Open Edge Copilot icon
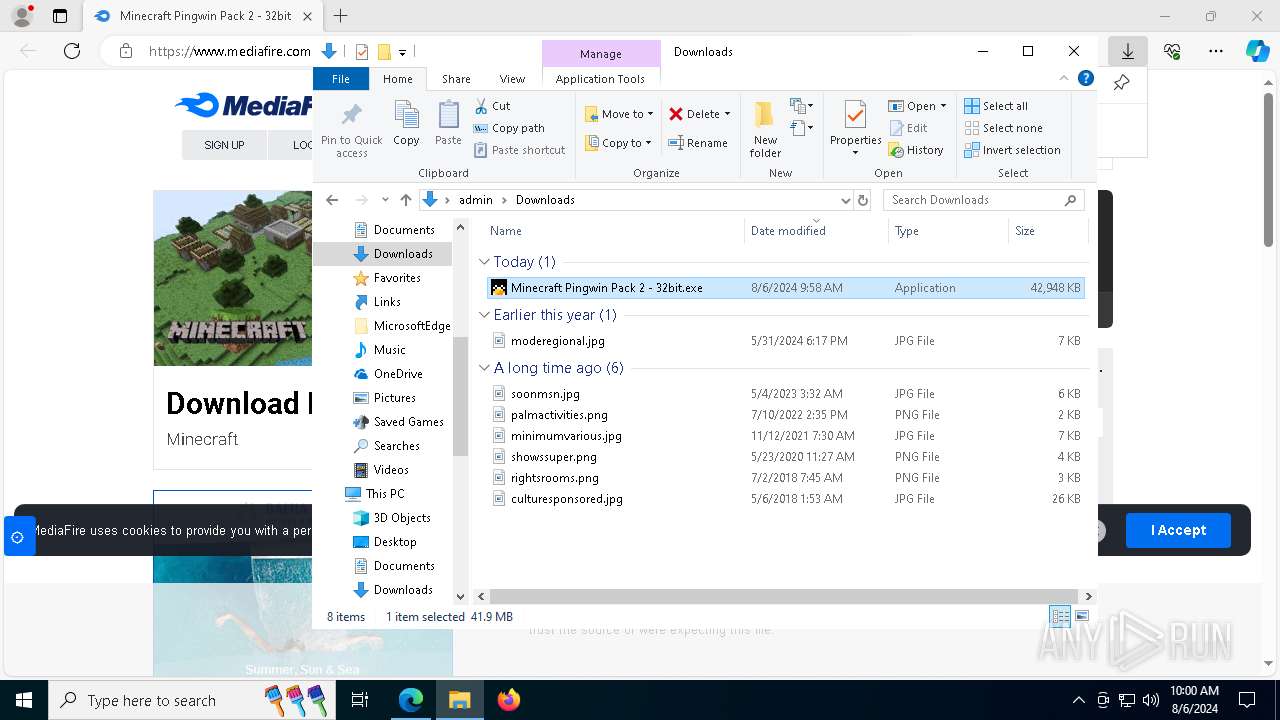1280x720 pixels. point(1257,51)
